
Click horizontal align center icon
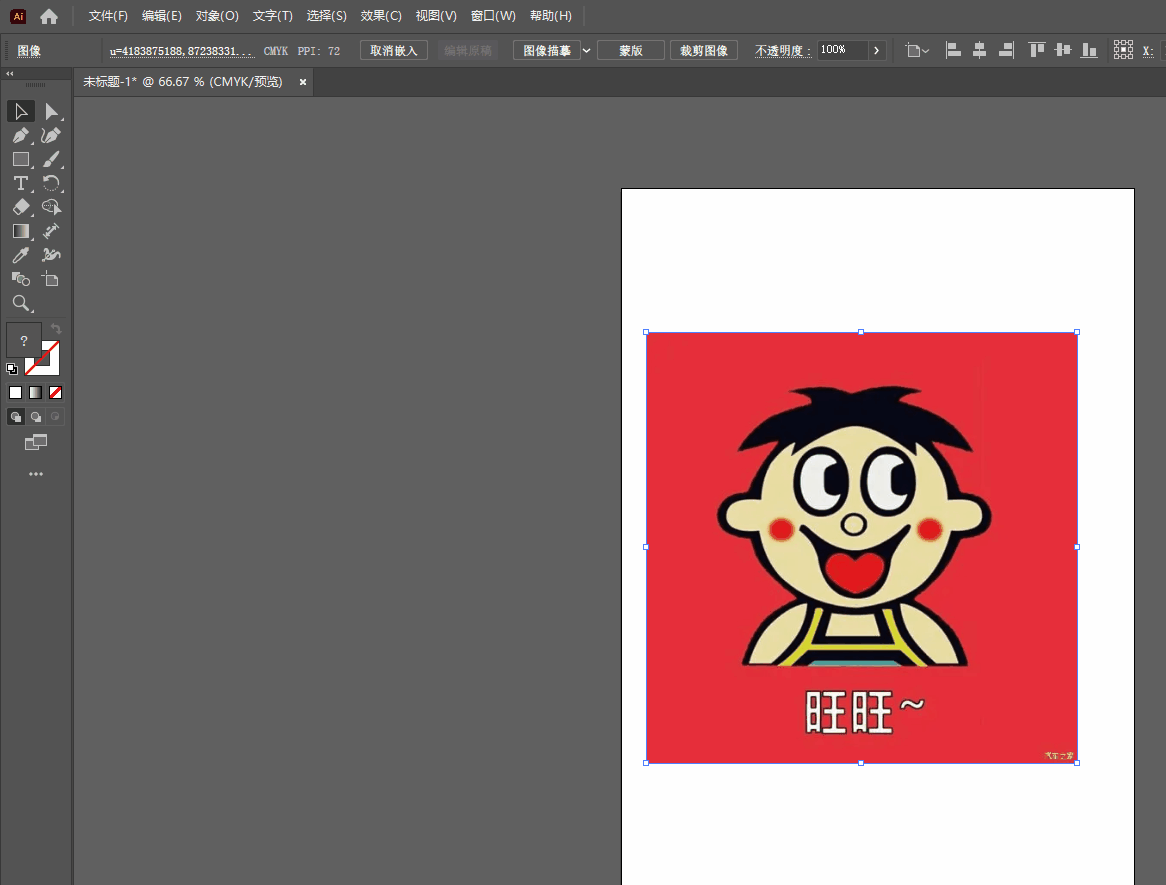click(x=979, y=51)
